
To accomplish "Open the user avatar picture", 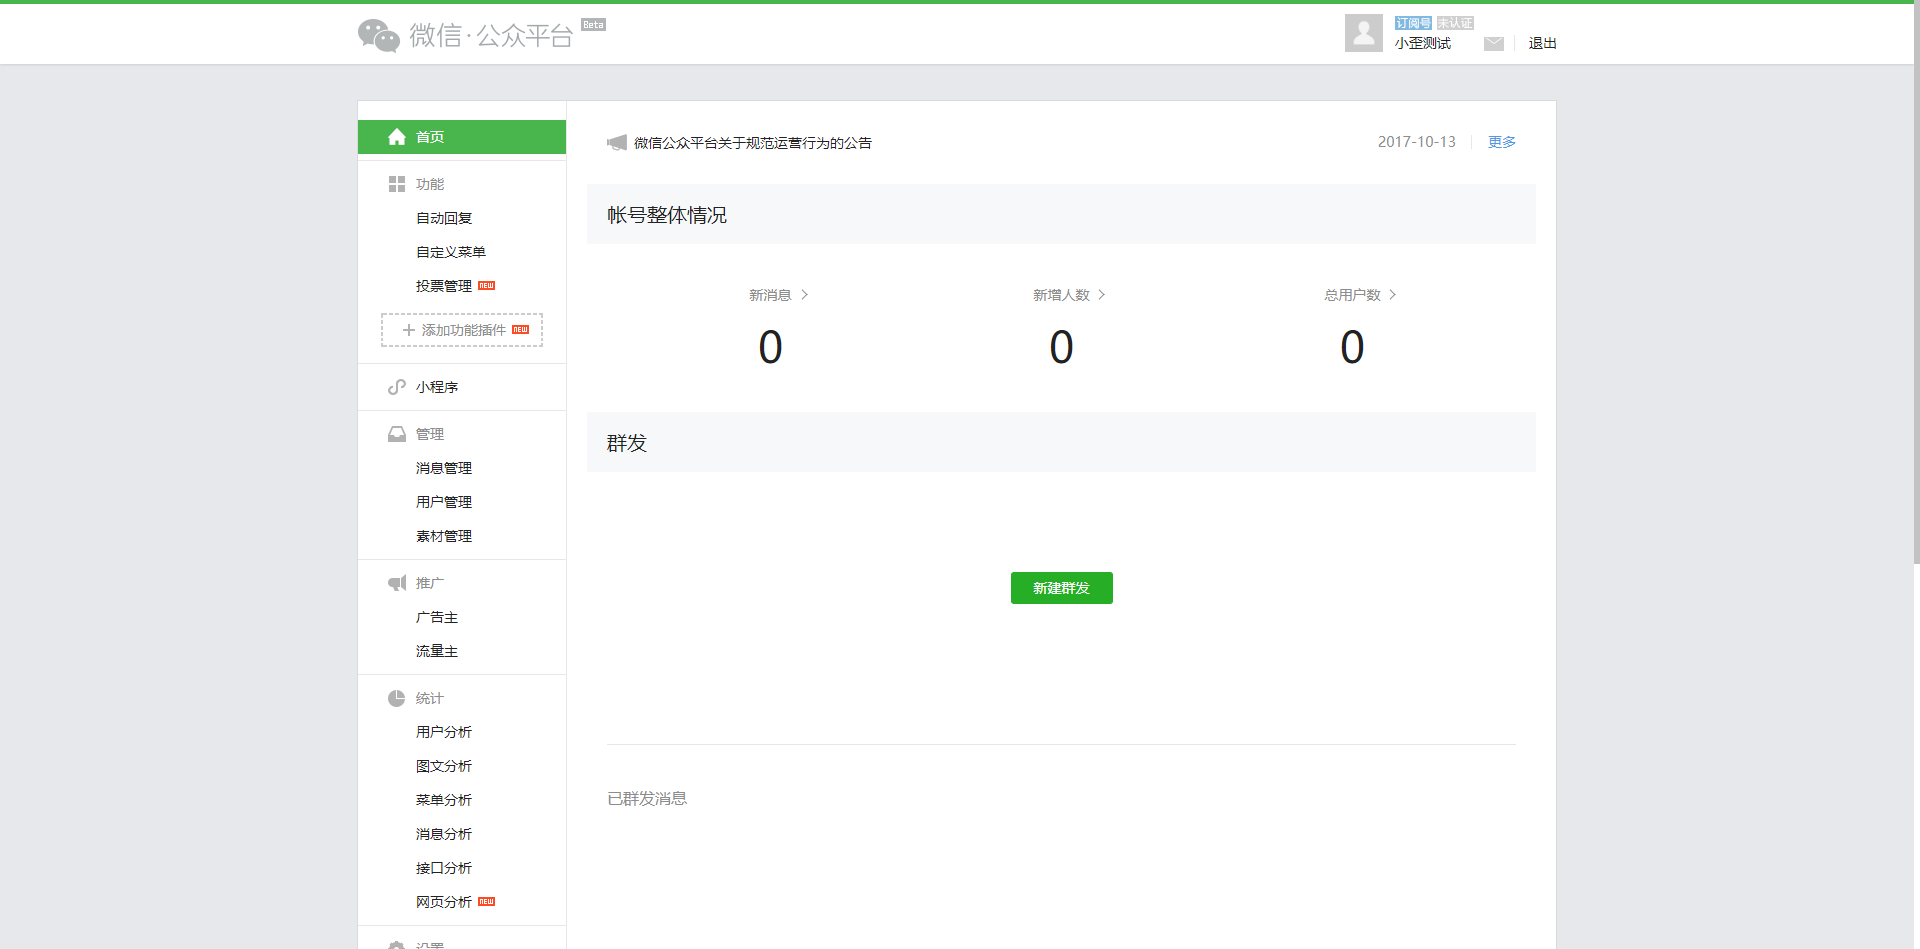I will click(x=1364, y=33).
